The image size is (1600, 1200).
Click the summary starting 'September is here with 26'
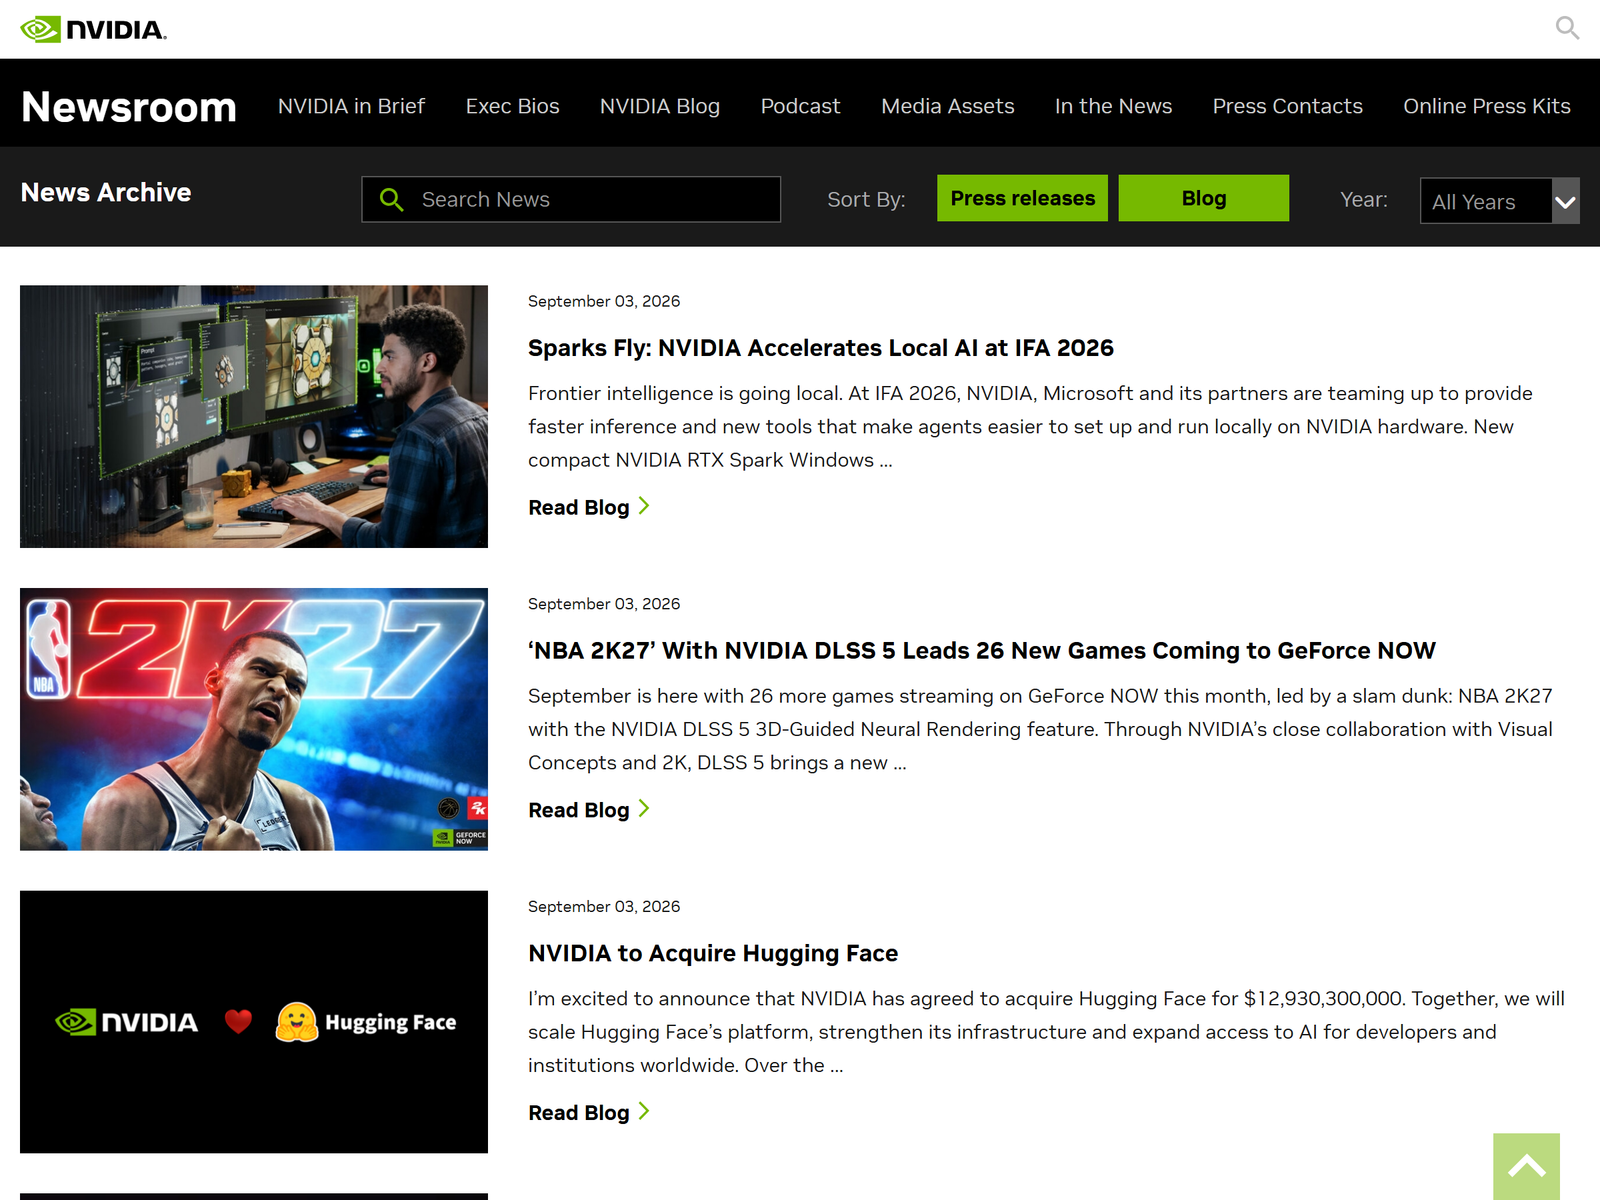click(1040, 729)
